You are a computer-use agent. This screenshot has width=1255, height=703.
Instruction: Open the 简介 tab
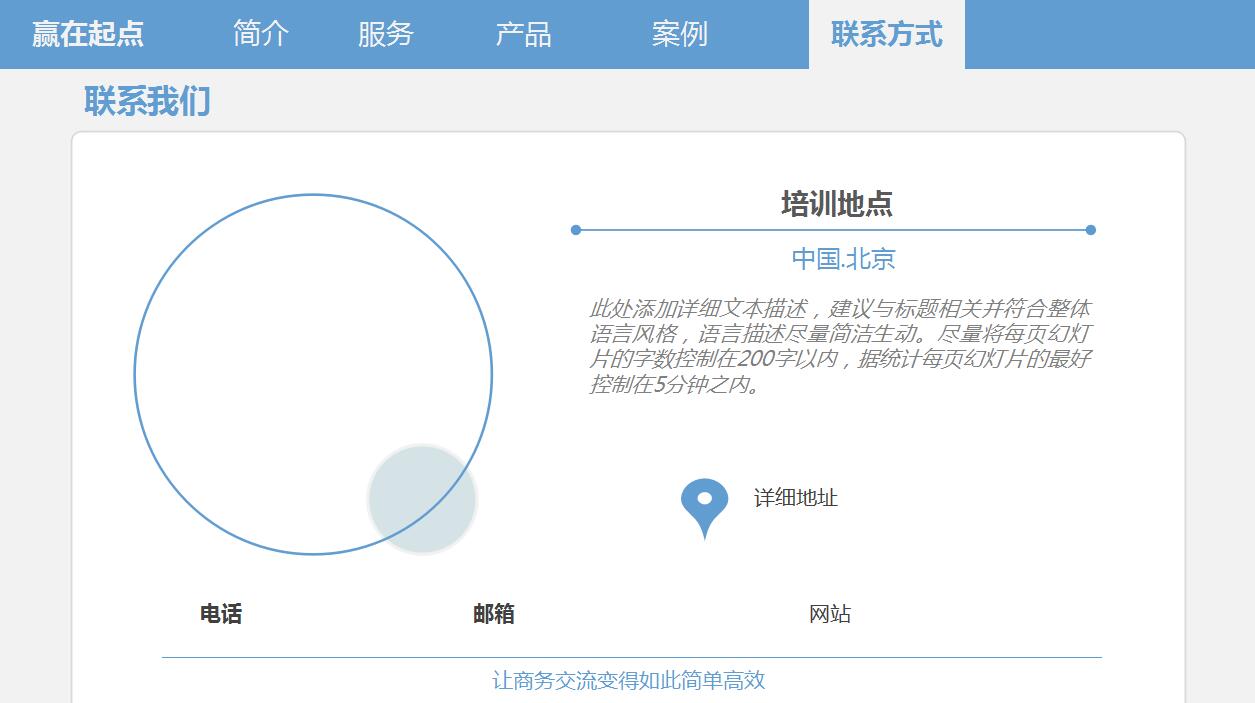pos(261,34)
